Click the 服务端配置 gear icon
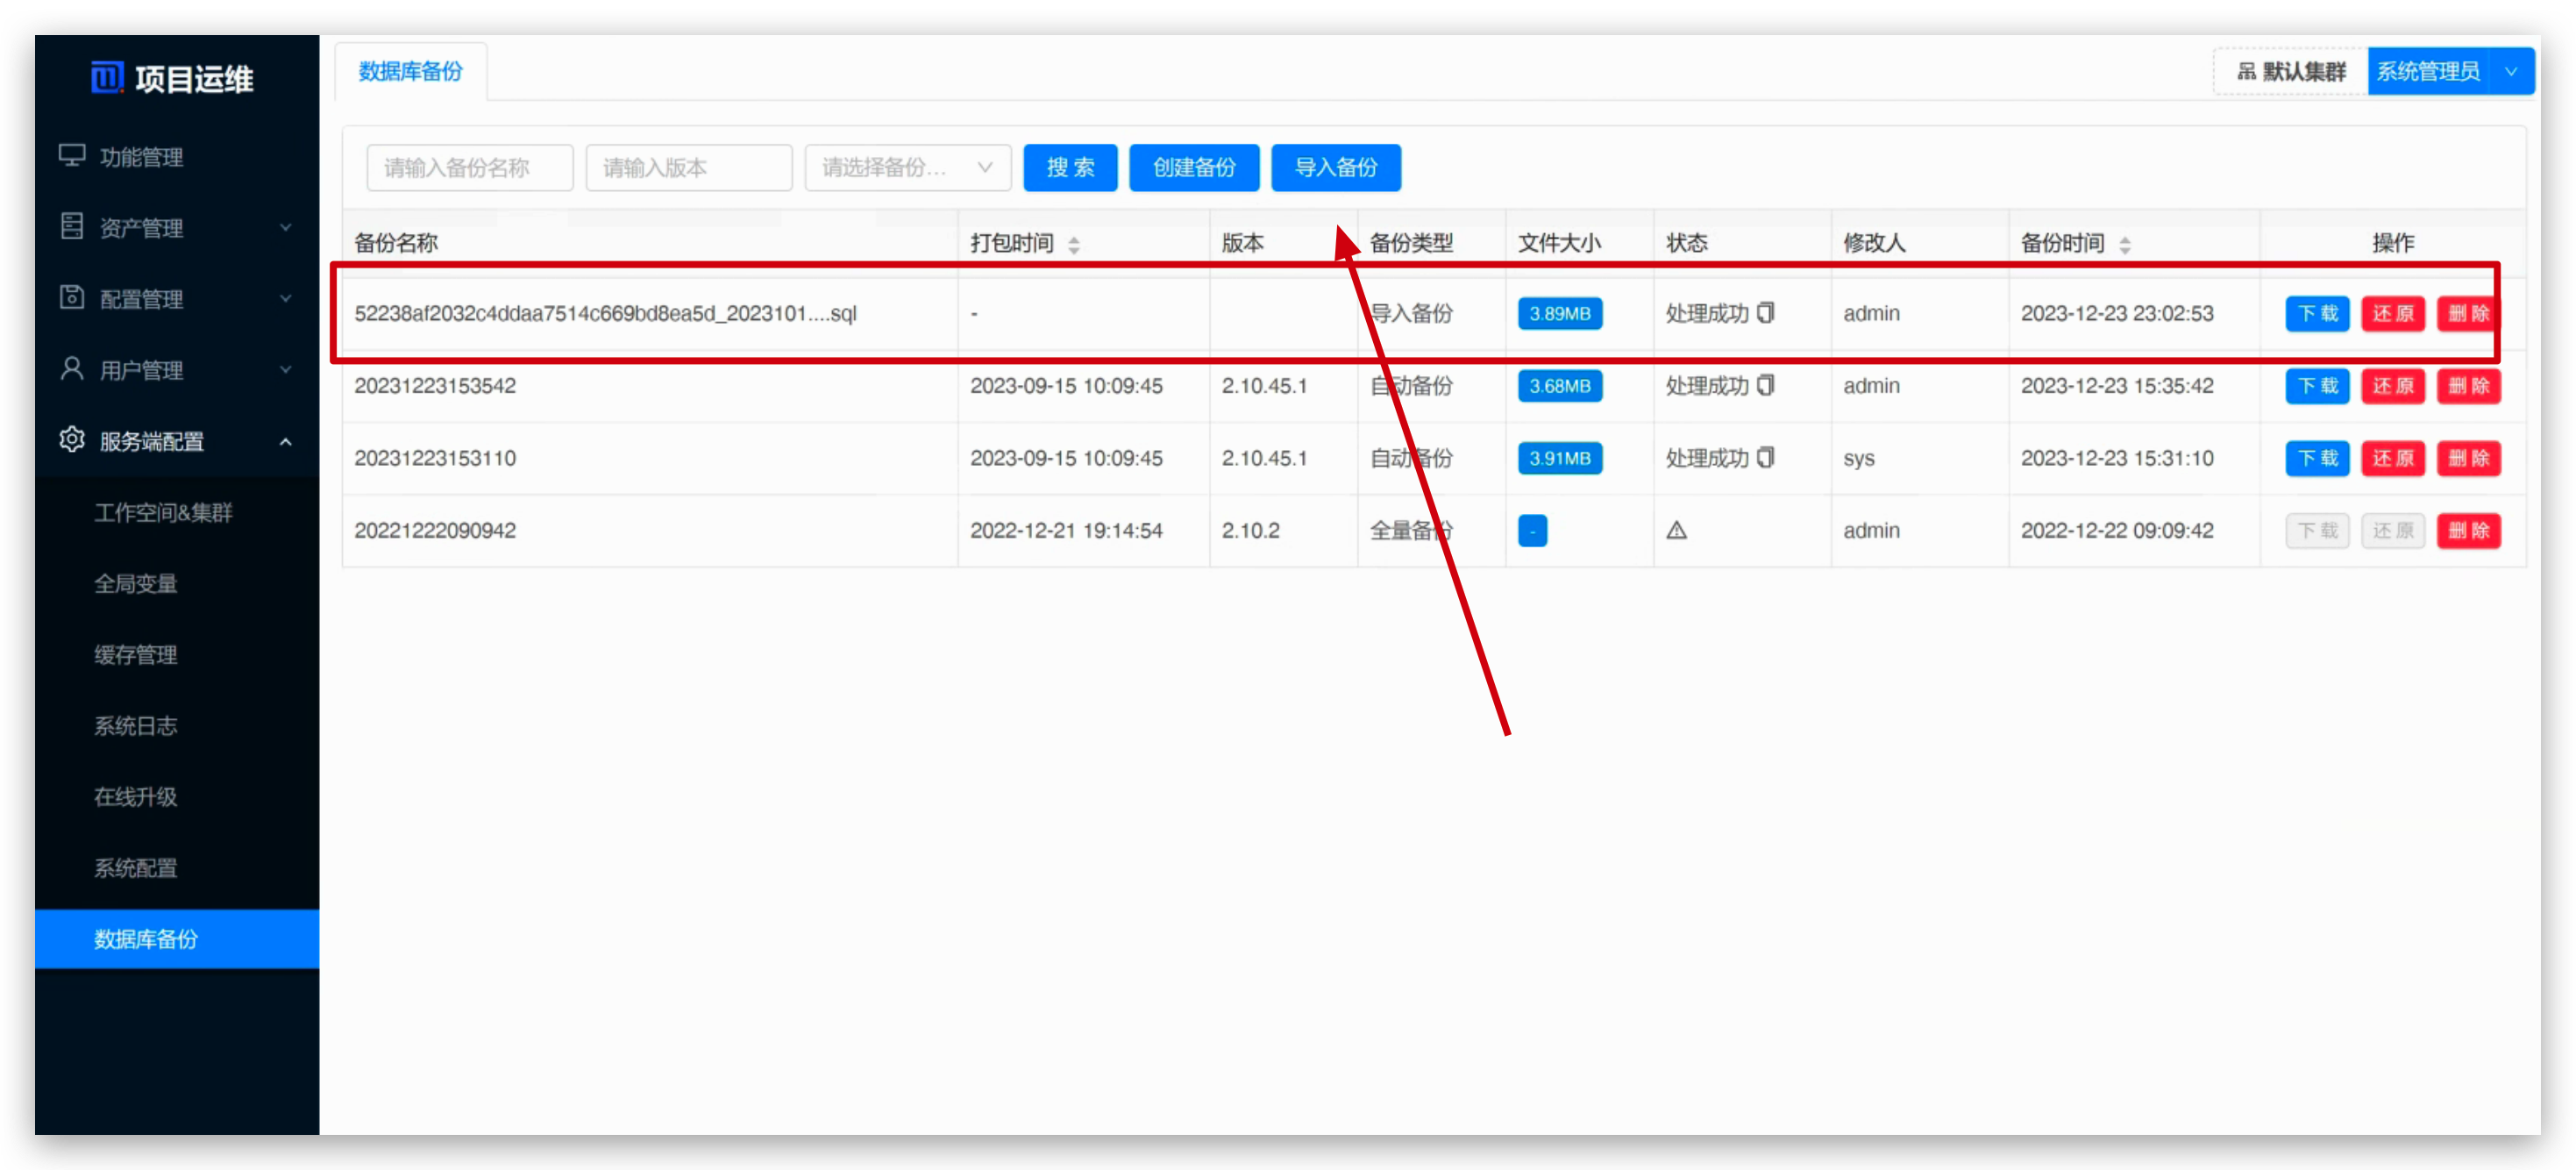Screen dimensions: 2576x1170 (71, 440)
